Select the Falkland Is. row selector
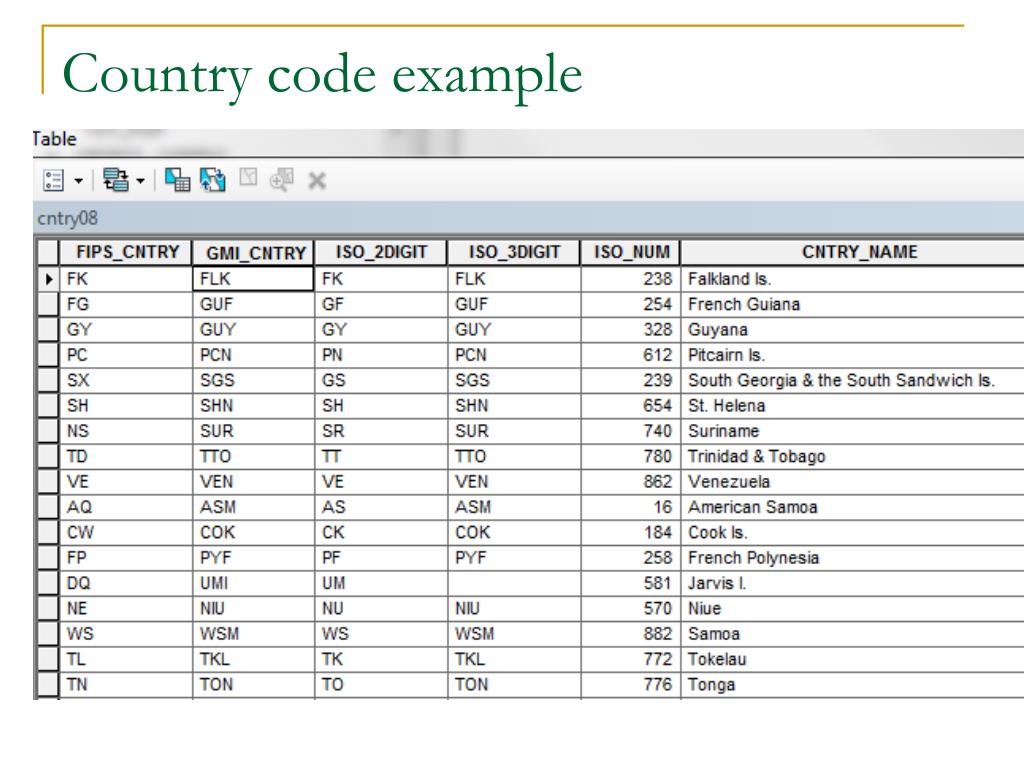This screenshot has height=768, width=1024. pyautogui.click(x=48, y=279)
